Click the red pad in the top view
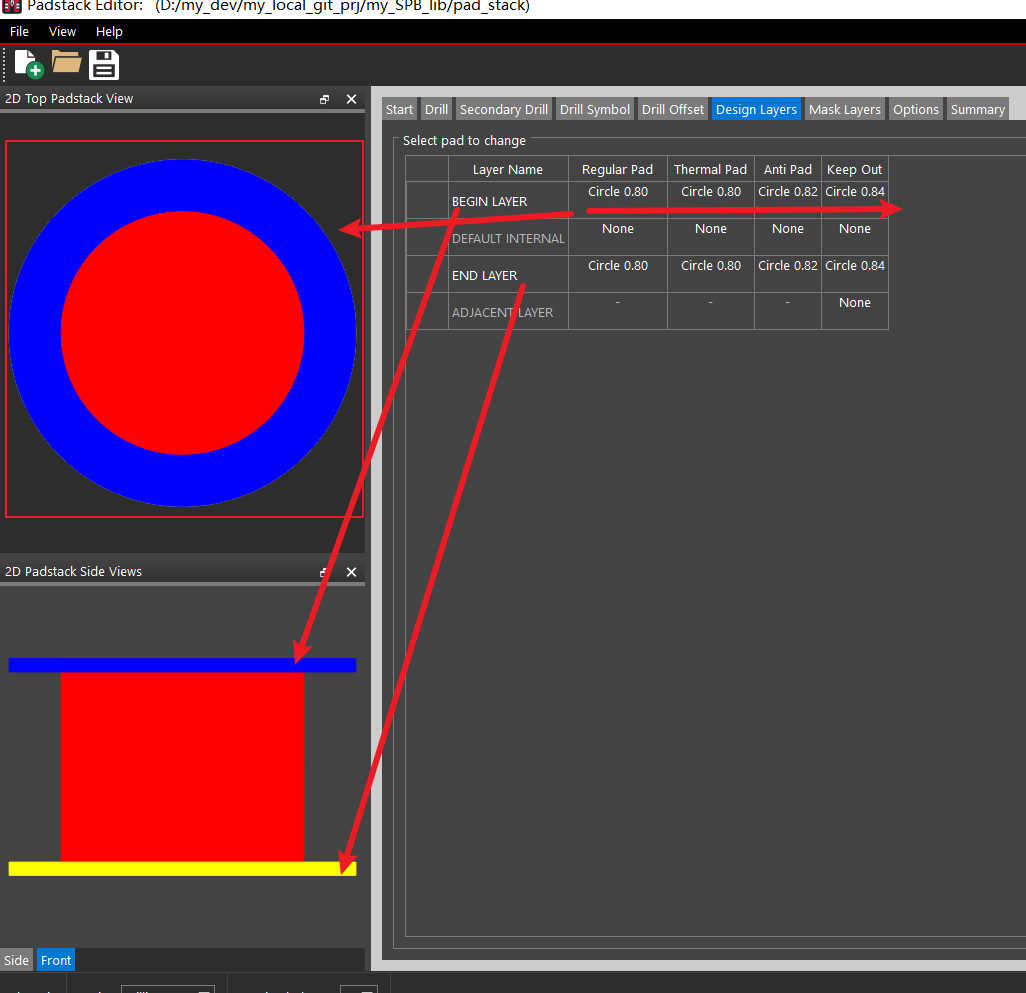Screen dimensions: 1026x993 click(184, 335)
